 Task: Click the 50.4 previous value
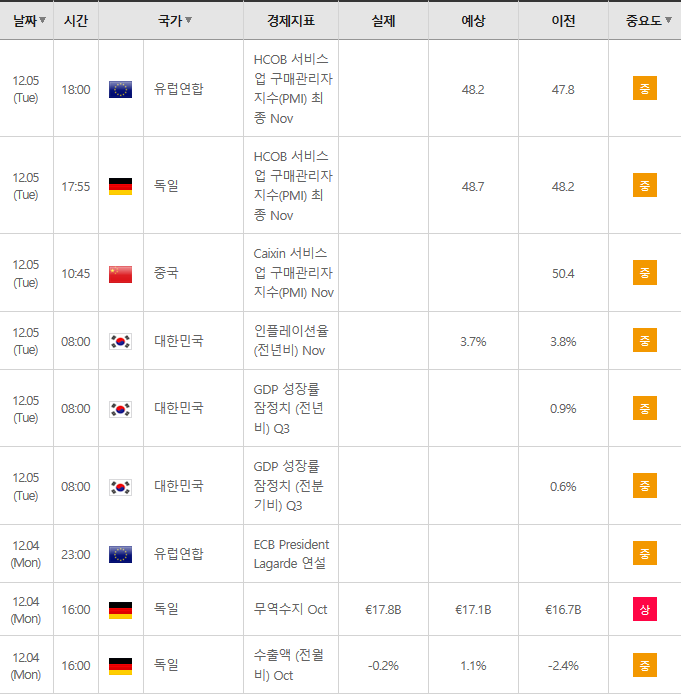[563, 274]
